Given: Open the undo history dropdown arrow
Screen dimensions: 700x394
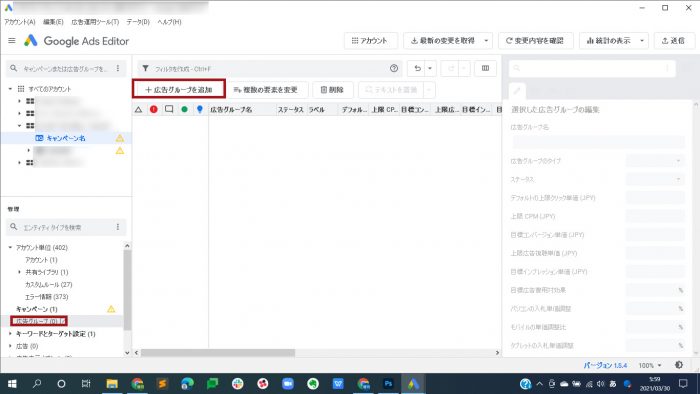Looking at the screenshot, I should [430, 68].
